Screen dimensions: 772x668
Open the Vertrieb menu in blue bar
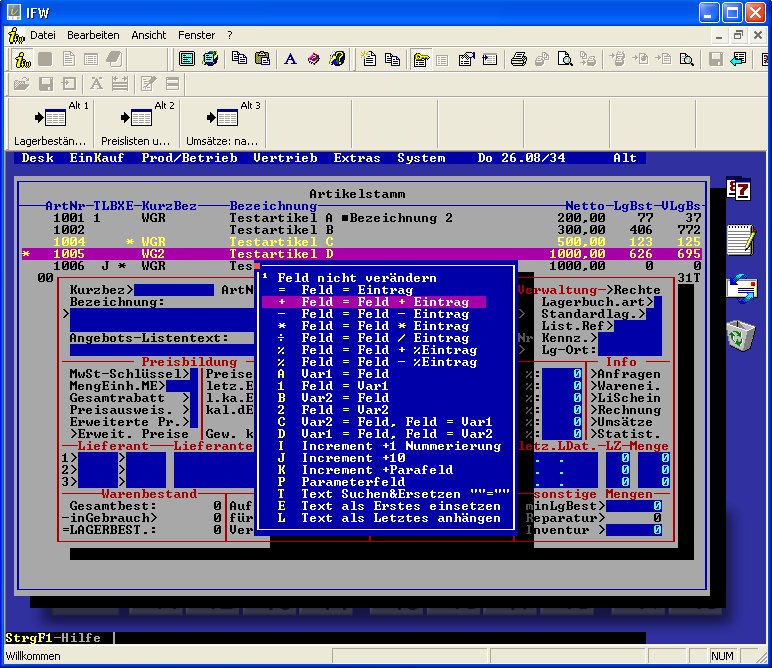pos(285,158)
